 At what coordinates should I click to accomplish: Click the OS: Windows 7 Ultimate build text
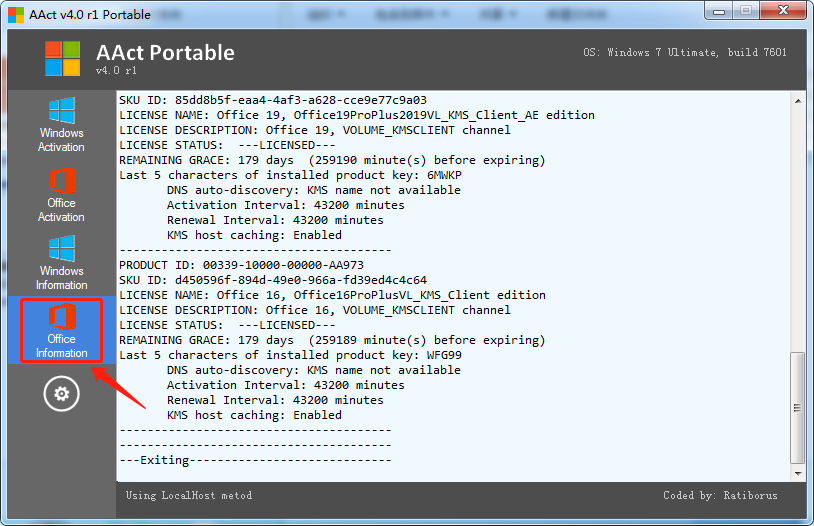[685, 52]
